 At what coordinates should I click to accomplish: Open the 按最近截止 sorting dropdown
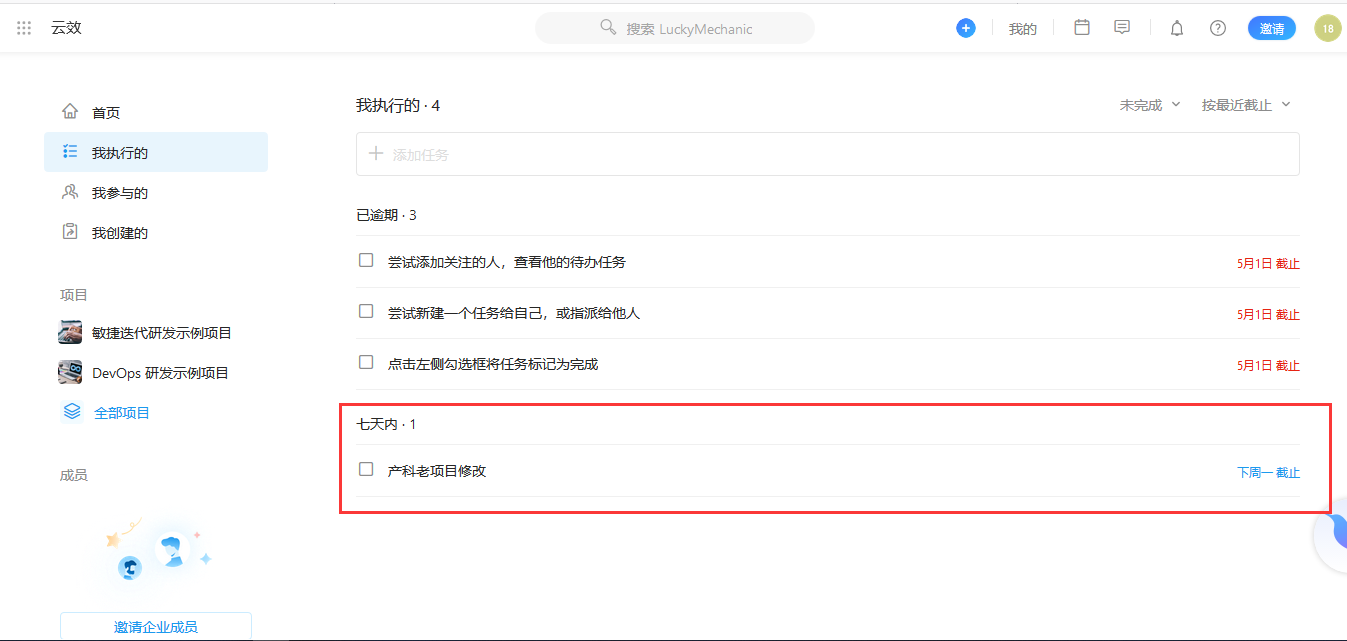click(1243, 104)
